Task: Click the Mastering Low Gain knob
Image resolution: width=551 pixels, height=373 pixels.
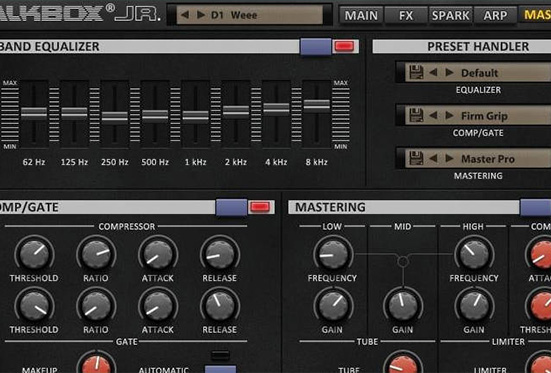Action: pos(333,306)
